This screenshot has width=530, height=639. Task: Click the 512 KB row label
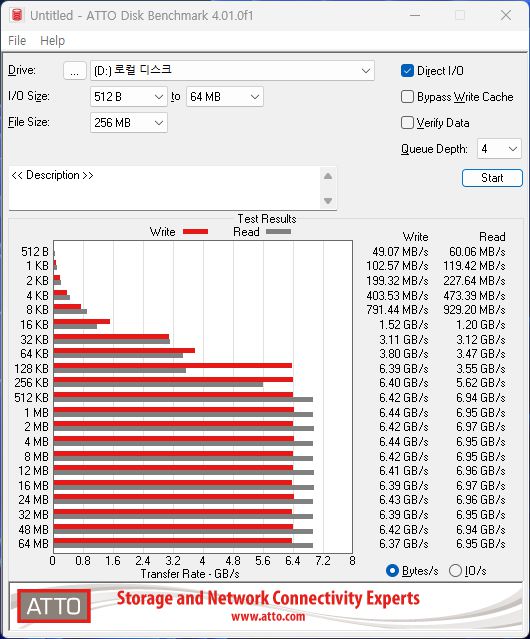point(31,398)
